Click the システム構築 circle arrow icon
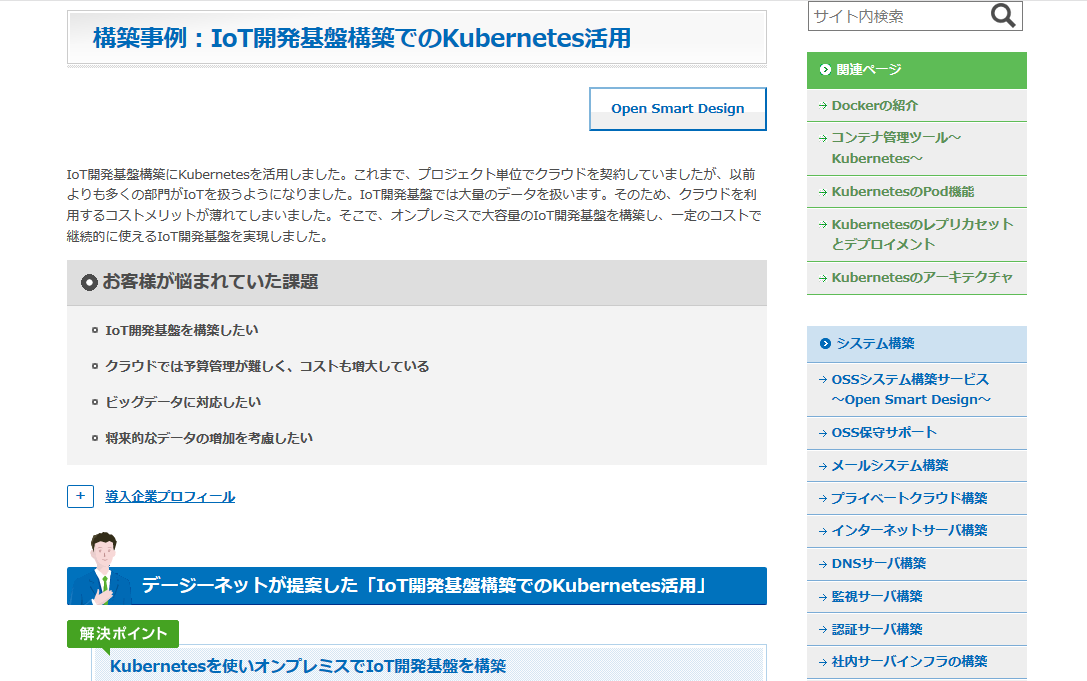The height and width of the screenshot is (681, 1087). click(824, 344)
